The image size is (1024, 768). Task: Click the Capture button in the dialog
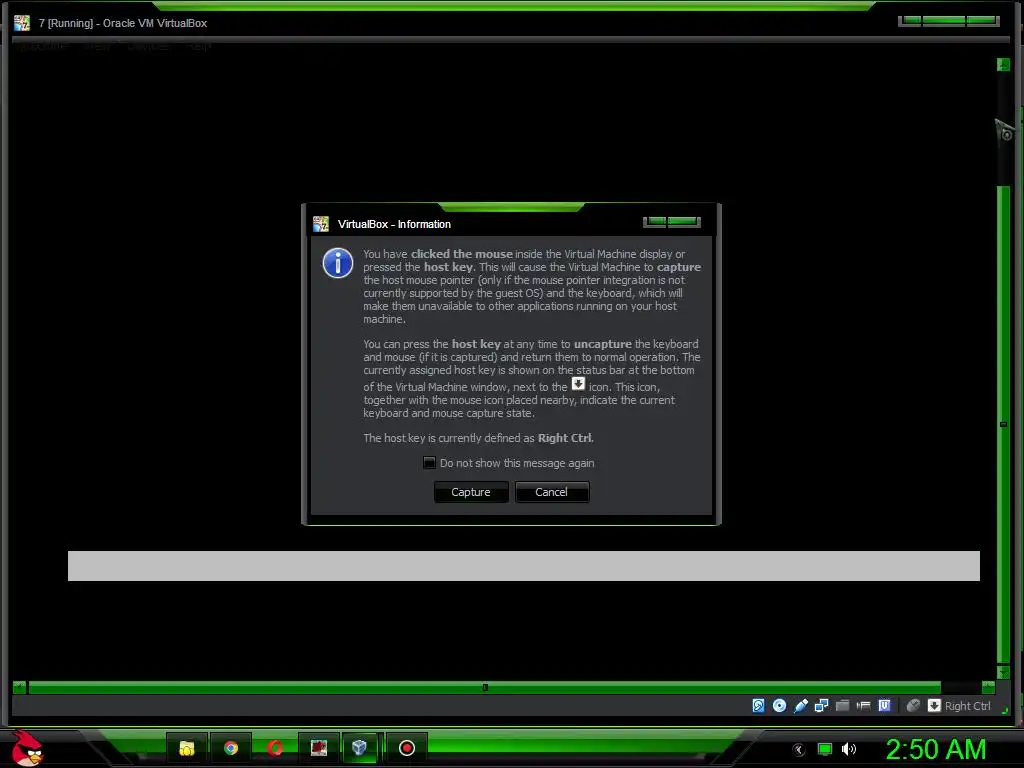click(x=471, y=492)
